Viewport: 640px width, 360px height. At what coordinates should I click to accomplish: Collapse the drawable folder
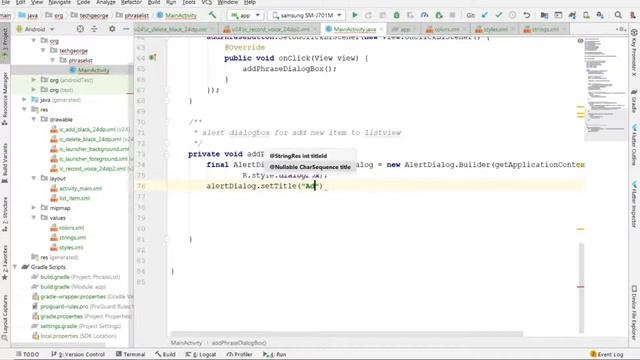(34, 119)
